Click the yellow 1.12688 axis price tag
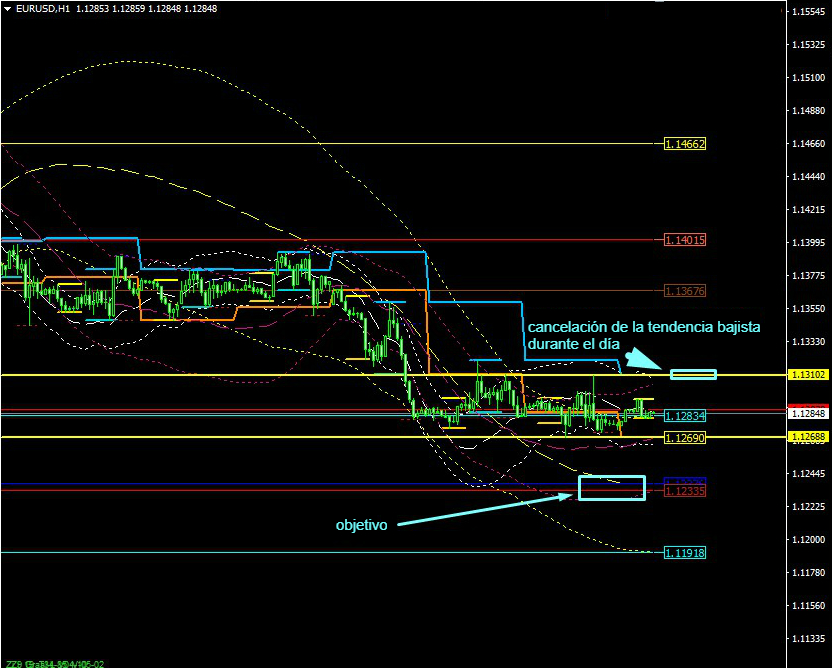 [807, 437]
